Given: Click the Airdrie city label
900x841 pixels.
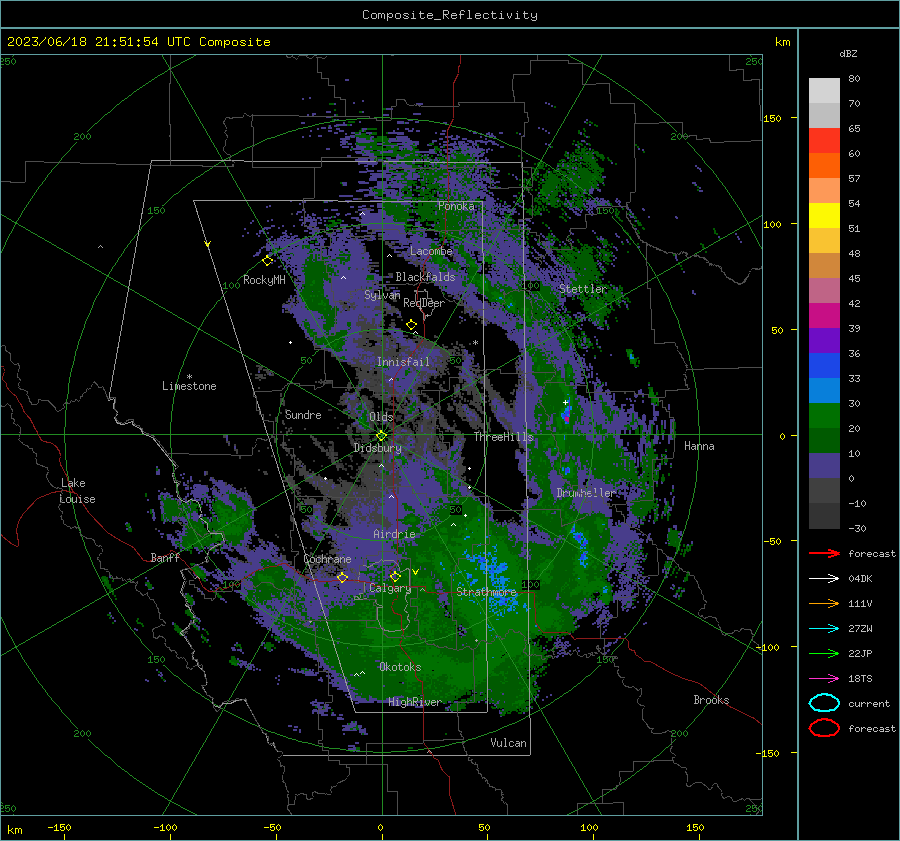Looking at the screenshot, I should (394, 534).
